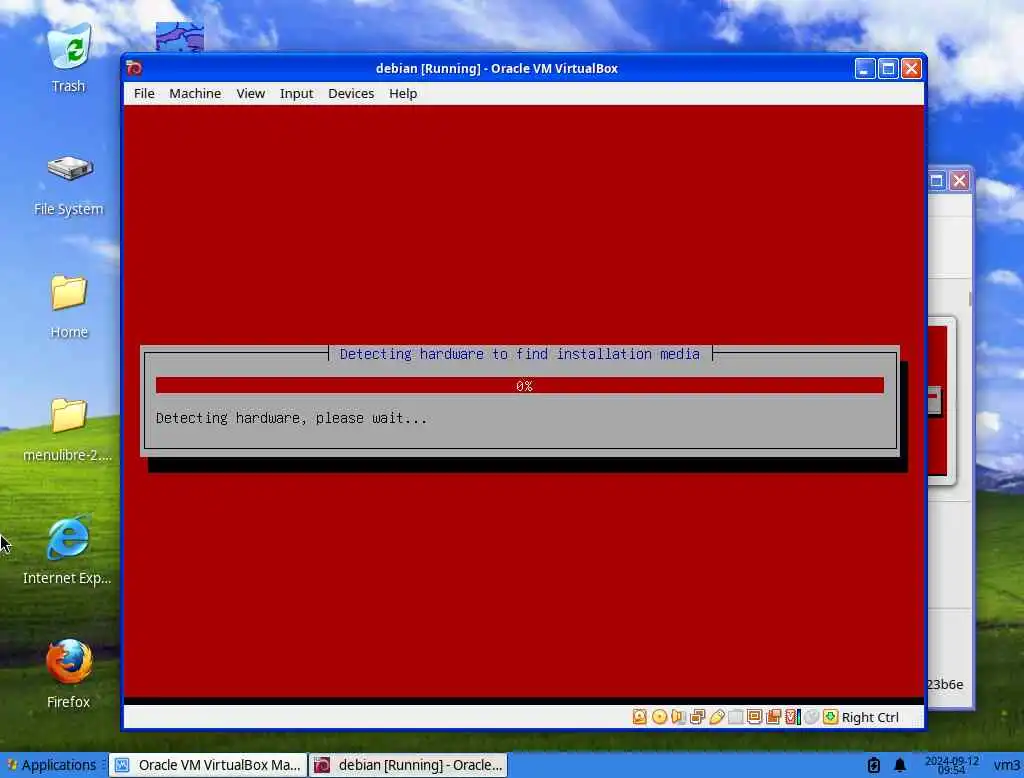Click the optical disk status icon
This screenshot has width=1024, height=778.
660,717
